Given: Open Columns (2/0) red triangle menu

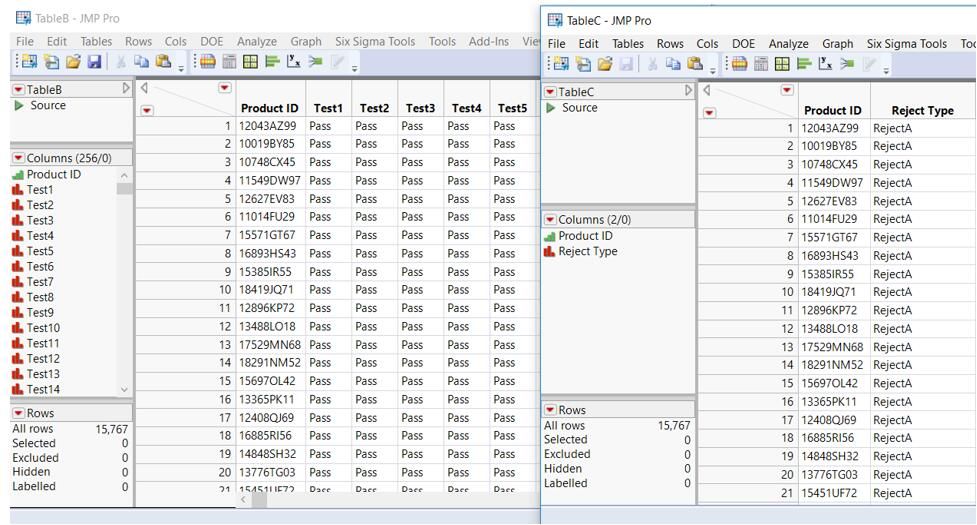Looking at the screenshot, I should pyautogui.click(x=550, y=220).
